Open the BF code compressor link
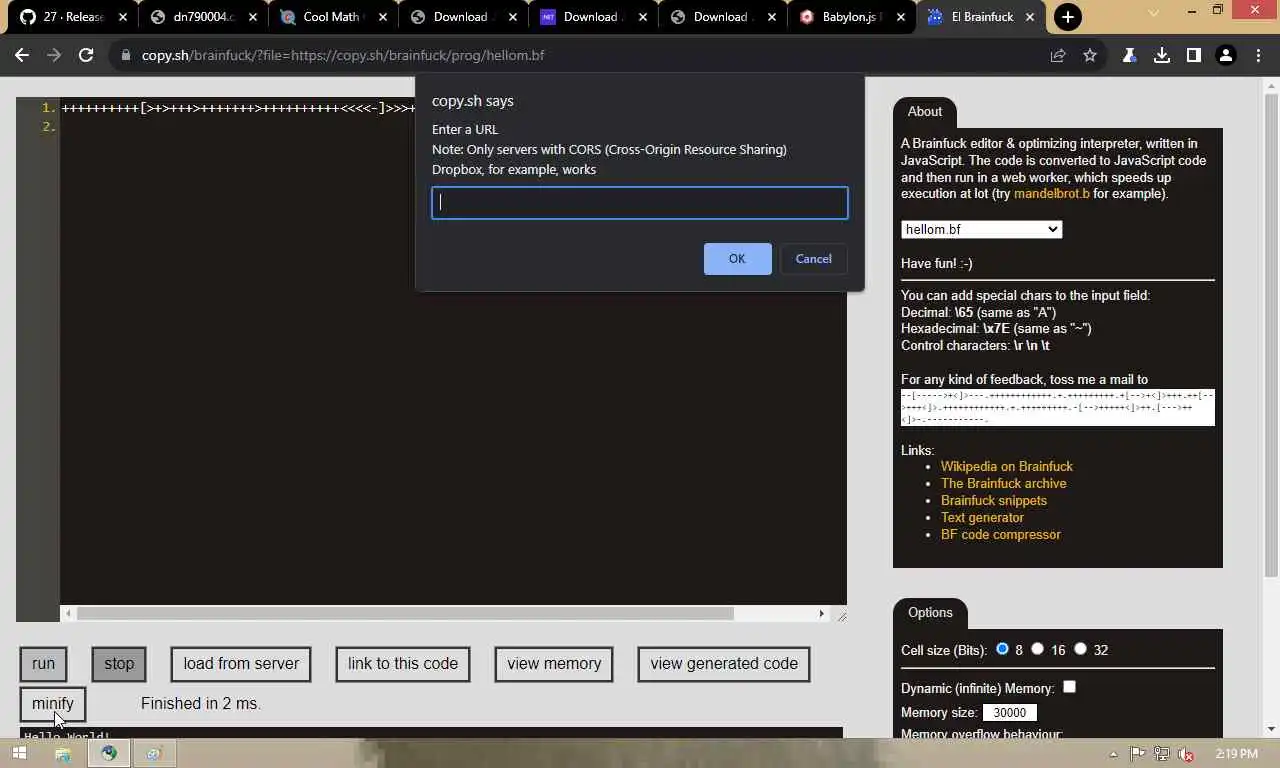The height and width of the screenshot is (768, 1280). click(x=1001, y=534)
